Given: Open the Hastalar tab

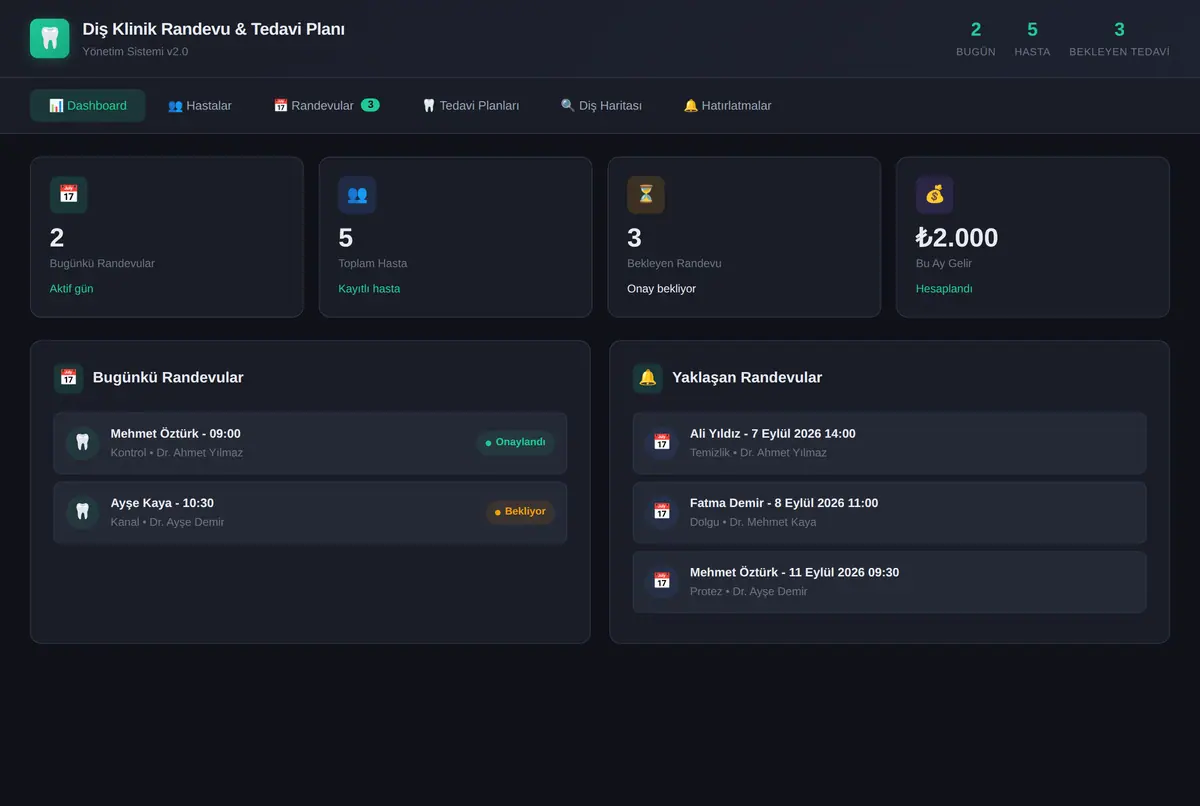Looking at the screenshot, I should (199, 105).
